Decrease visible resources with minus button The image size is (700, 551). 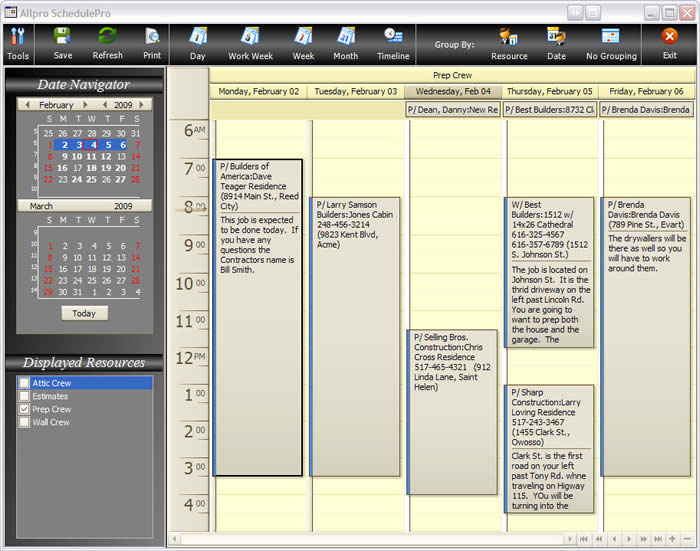click(x=687, y=539)
